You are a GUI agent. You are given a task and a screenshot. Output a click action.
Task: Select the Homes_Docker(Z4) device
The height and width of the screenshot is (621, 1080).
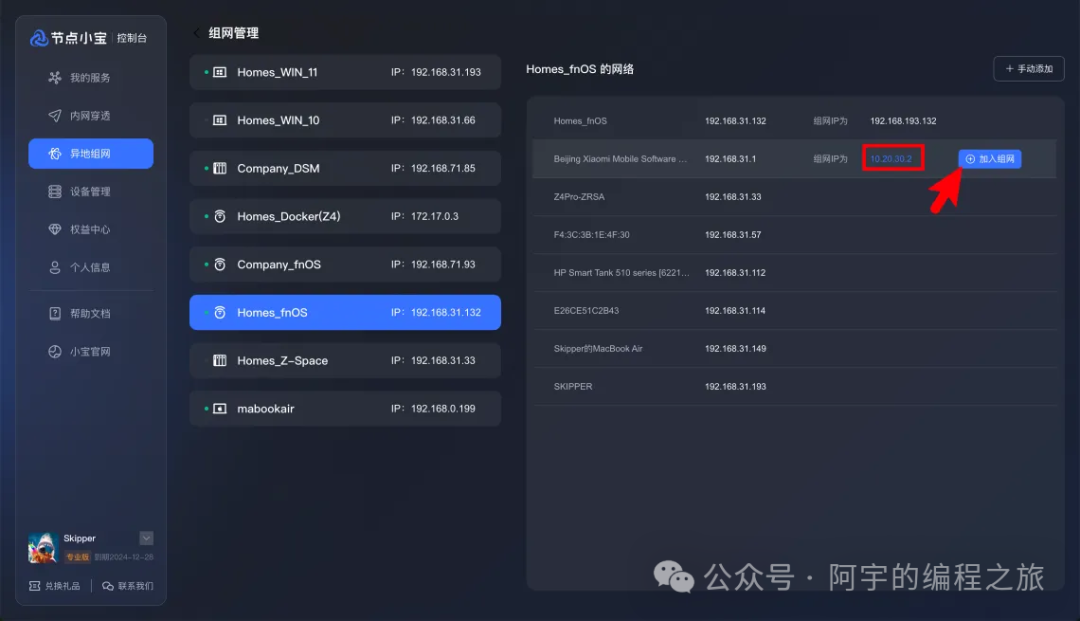coord(345,217)
